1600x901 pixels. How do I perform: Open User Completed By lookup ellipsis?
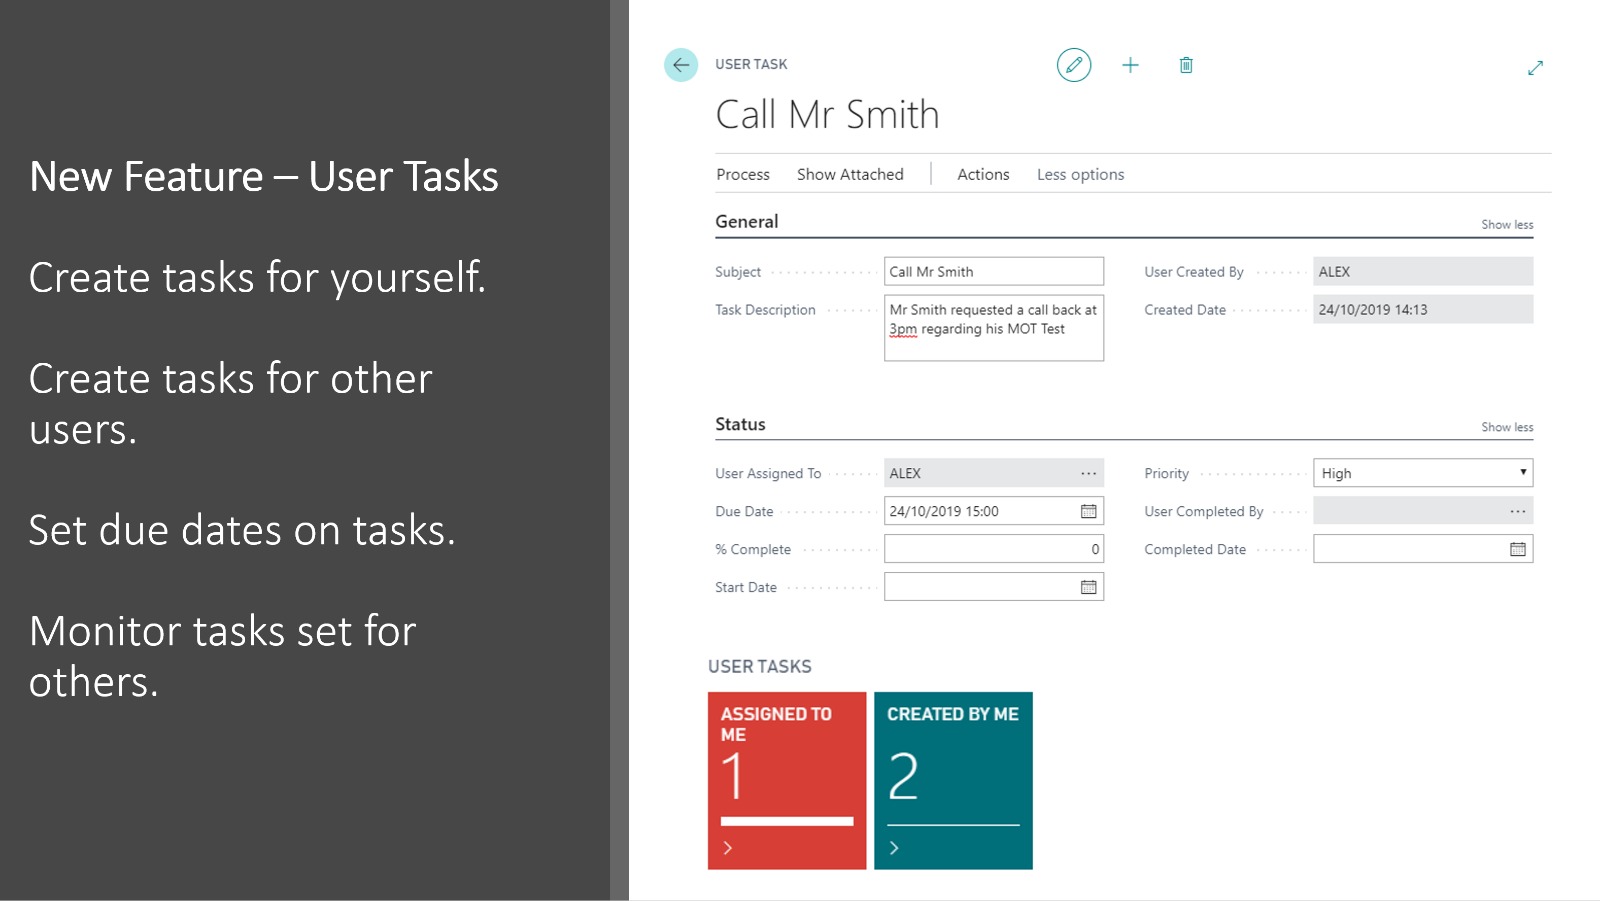pos(1517,511)
